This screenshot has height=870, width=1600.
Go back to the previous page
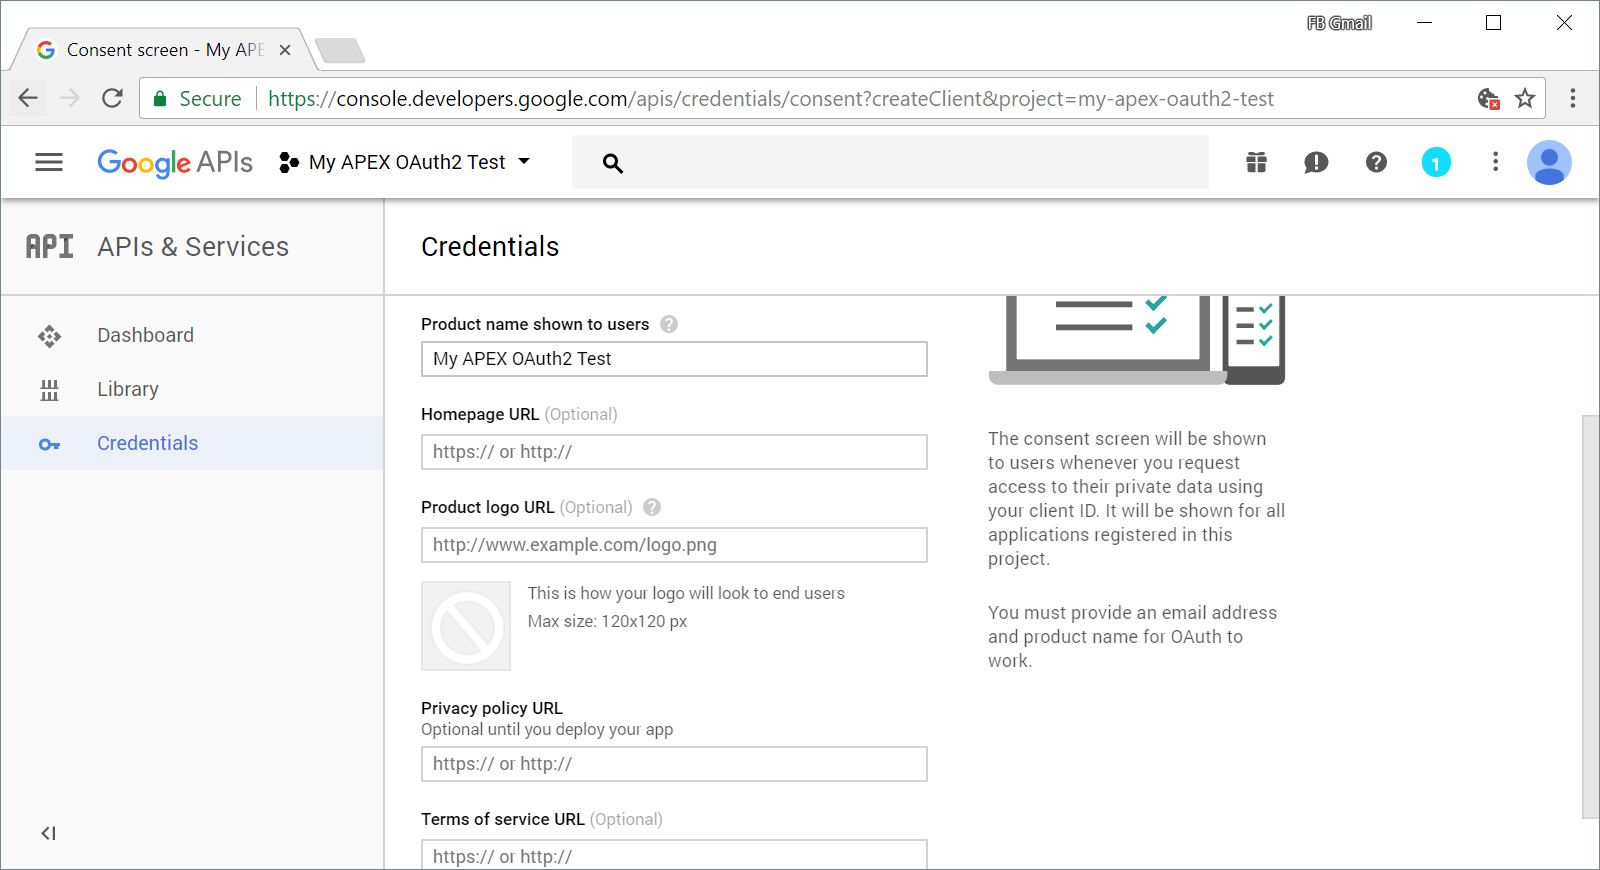pyautogui.click(x=28, y=98)
